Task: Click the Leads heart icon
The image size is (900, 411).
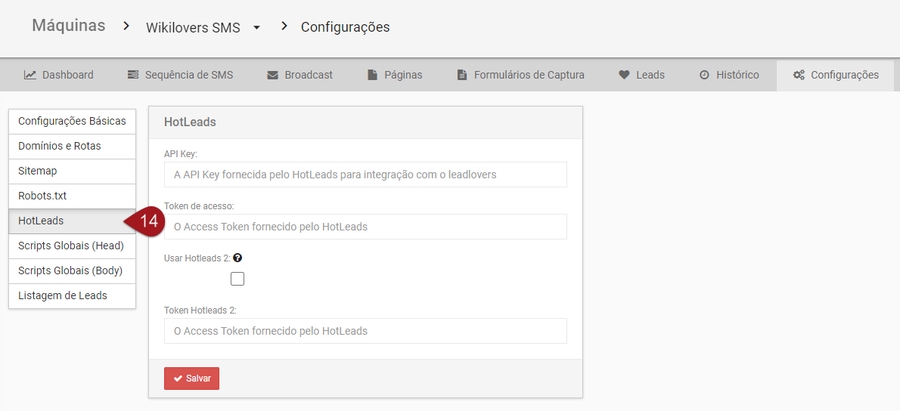Action: [x=624, y=75]
